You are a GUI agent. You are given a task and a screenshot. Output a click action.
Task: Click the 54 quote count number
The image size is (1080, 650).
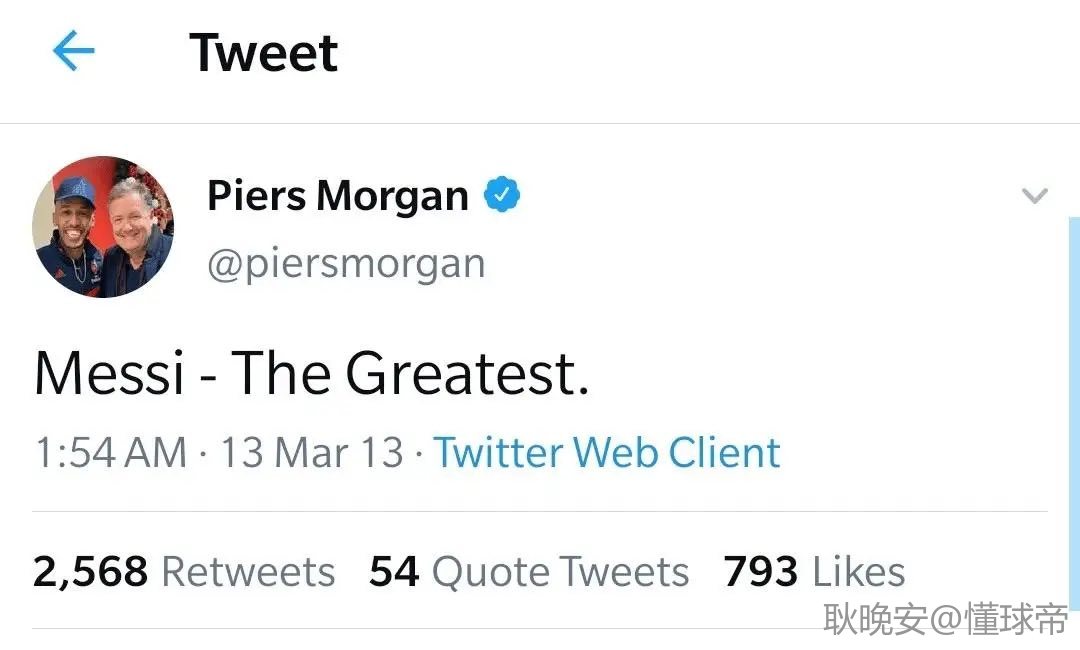[x=393, y=572]
